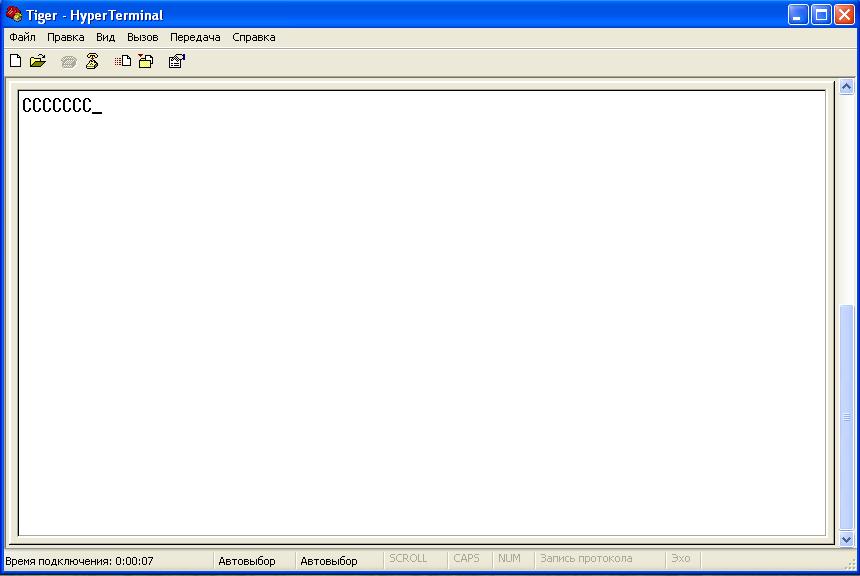Click the Send file toolbar icon
Screen dimensions: 860x576
coord(123,61)
